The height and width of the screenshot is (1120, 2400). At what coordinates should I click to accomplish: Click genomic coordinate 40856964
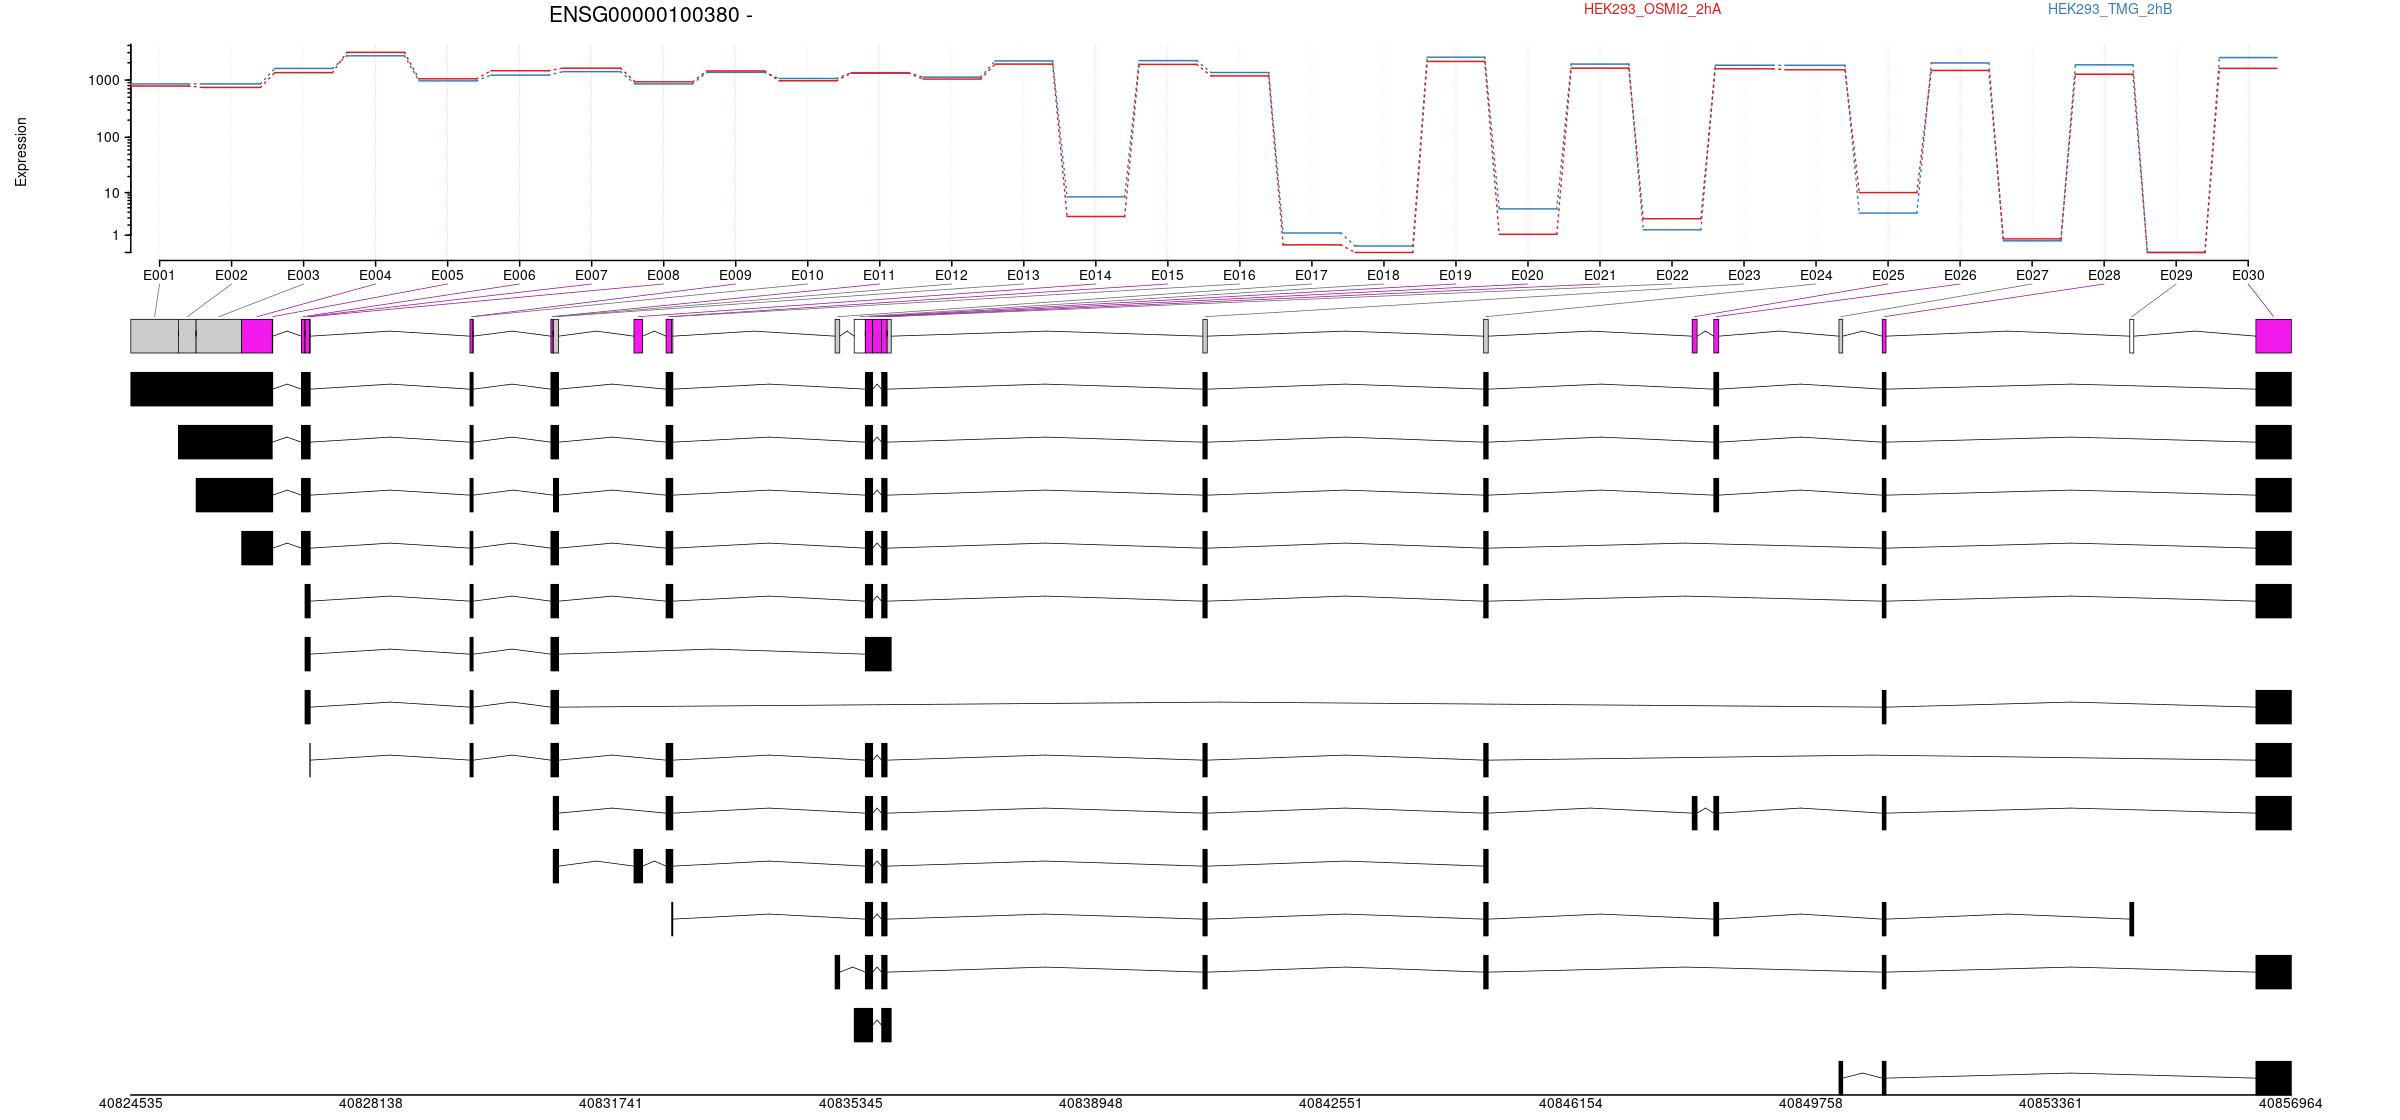point(2291,1104)
